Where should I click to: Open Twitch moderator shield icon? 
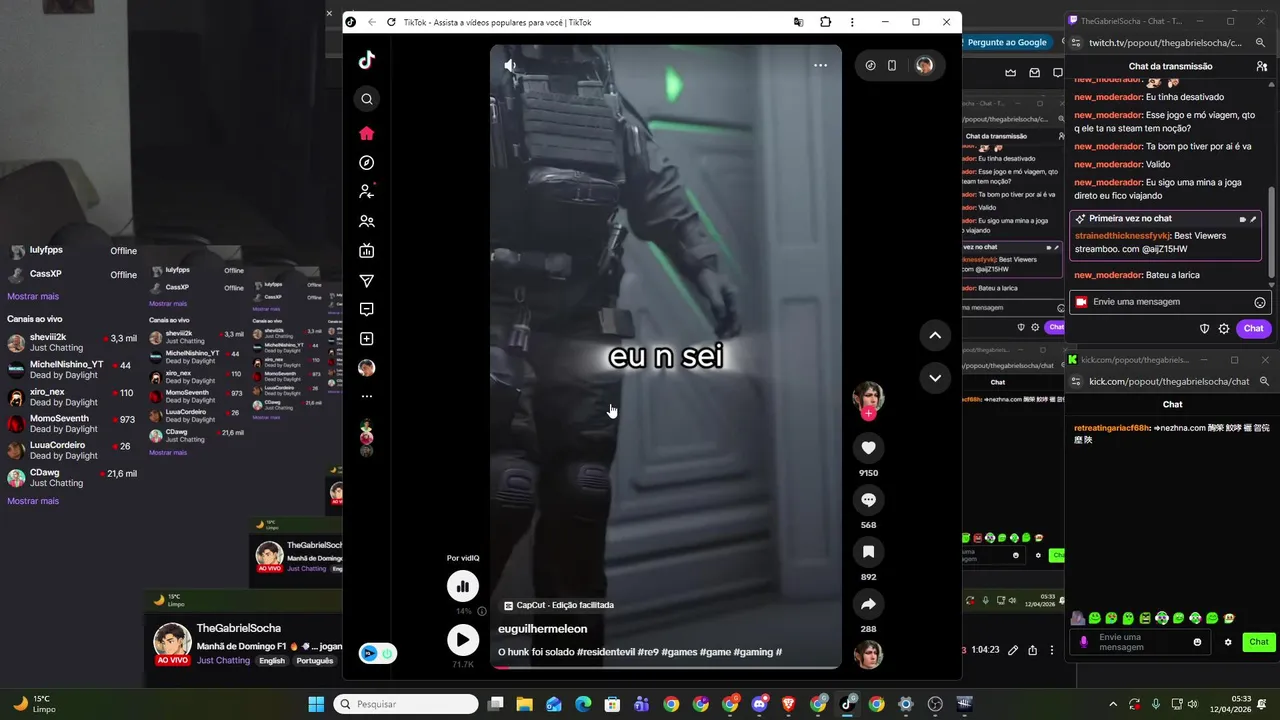click(x=1204, y=328)
